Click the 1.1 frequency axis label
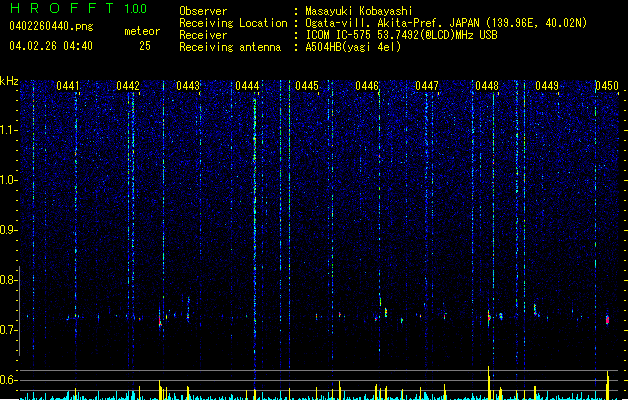The image size is (629, 400). 8,130
